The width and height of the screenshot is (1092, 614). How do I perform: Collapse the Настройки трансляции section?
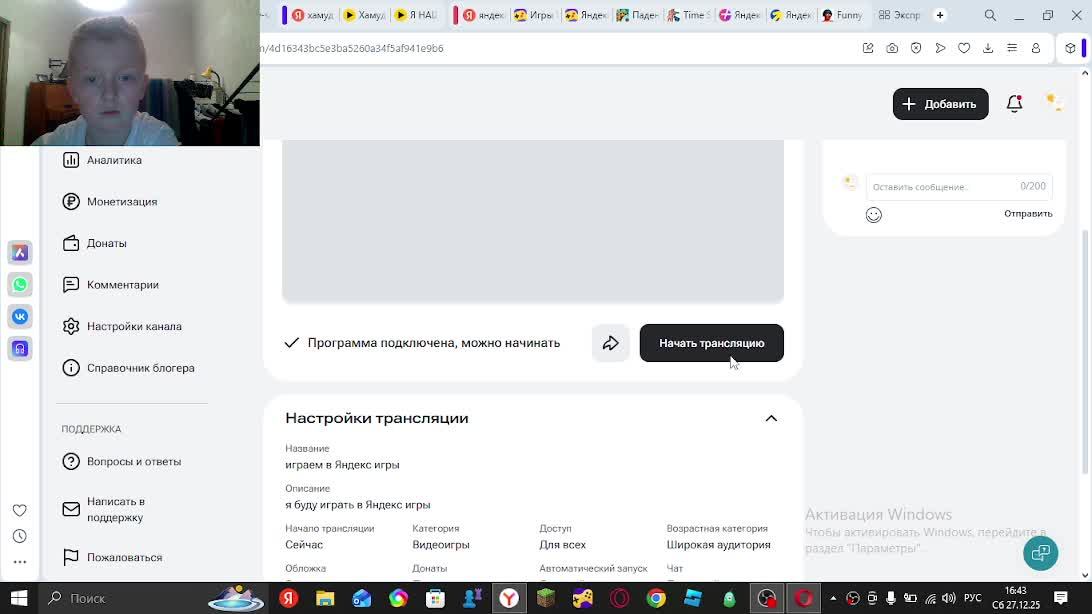[771, 418]
